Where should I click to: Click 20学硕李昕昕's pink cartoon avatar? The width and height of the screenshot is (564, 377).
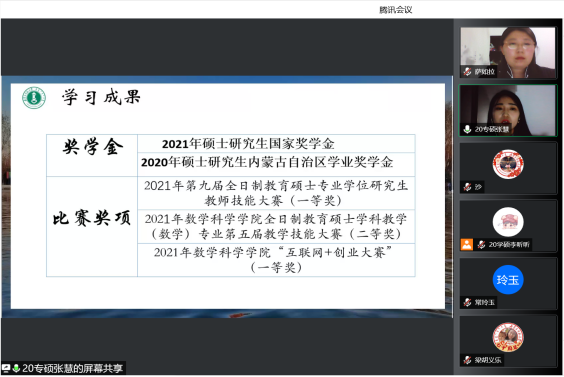[x=508, y=222]
